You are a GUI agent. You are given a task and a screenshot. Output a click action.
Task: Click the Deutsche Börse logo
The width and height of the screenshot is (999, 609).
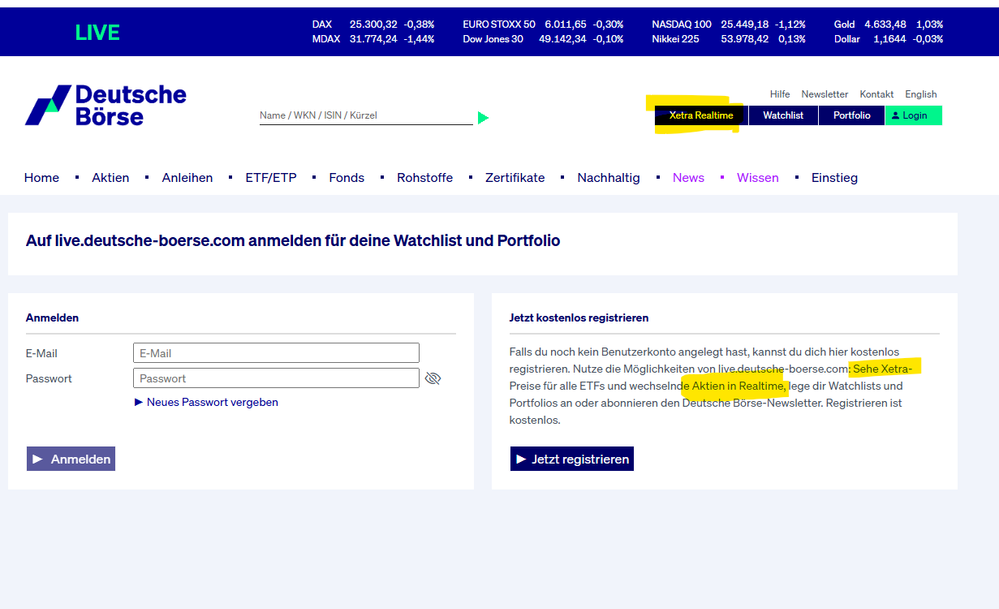[106, 105]
